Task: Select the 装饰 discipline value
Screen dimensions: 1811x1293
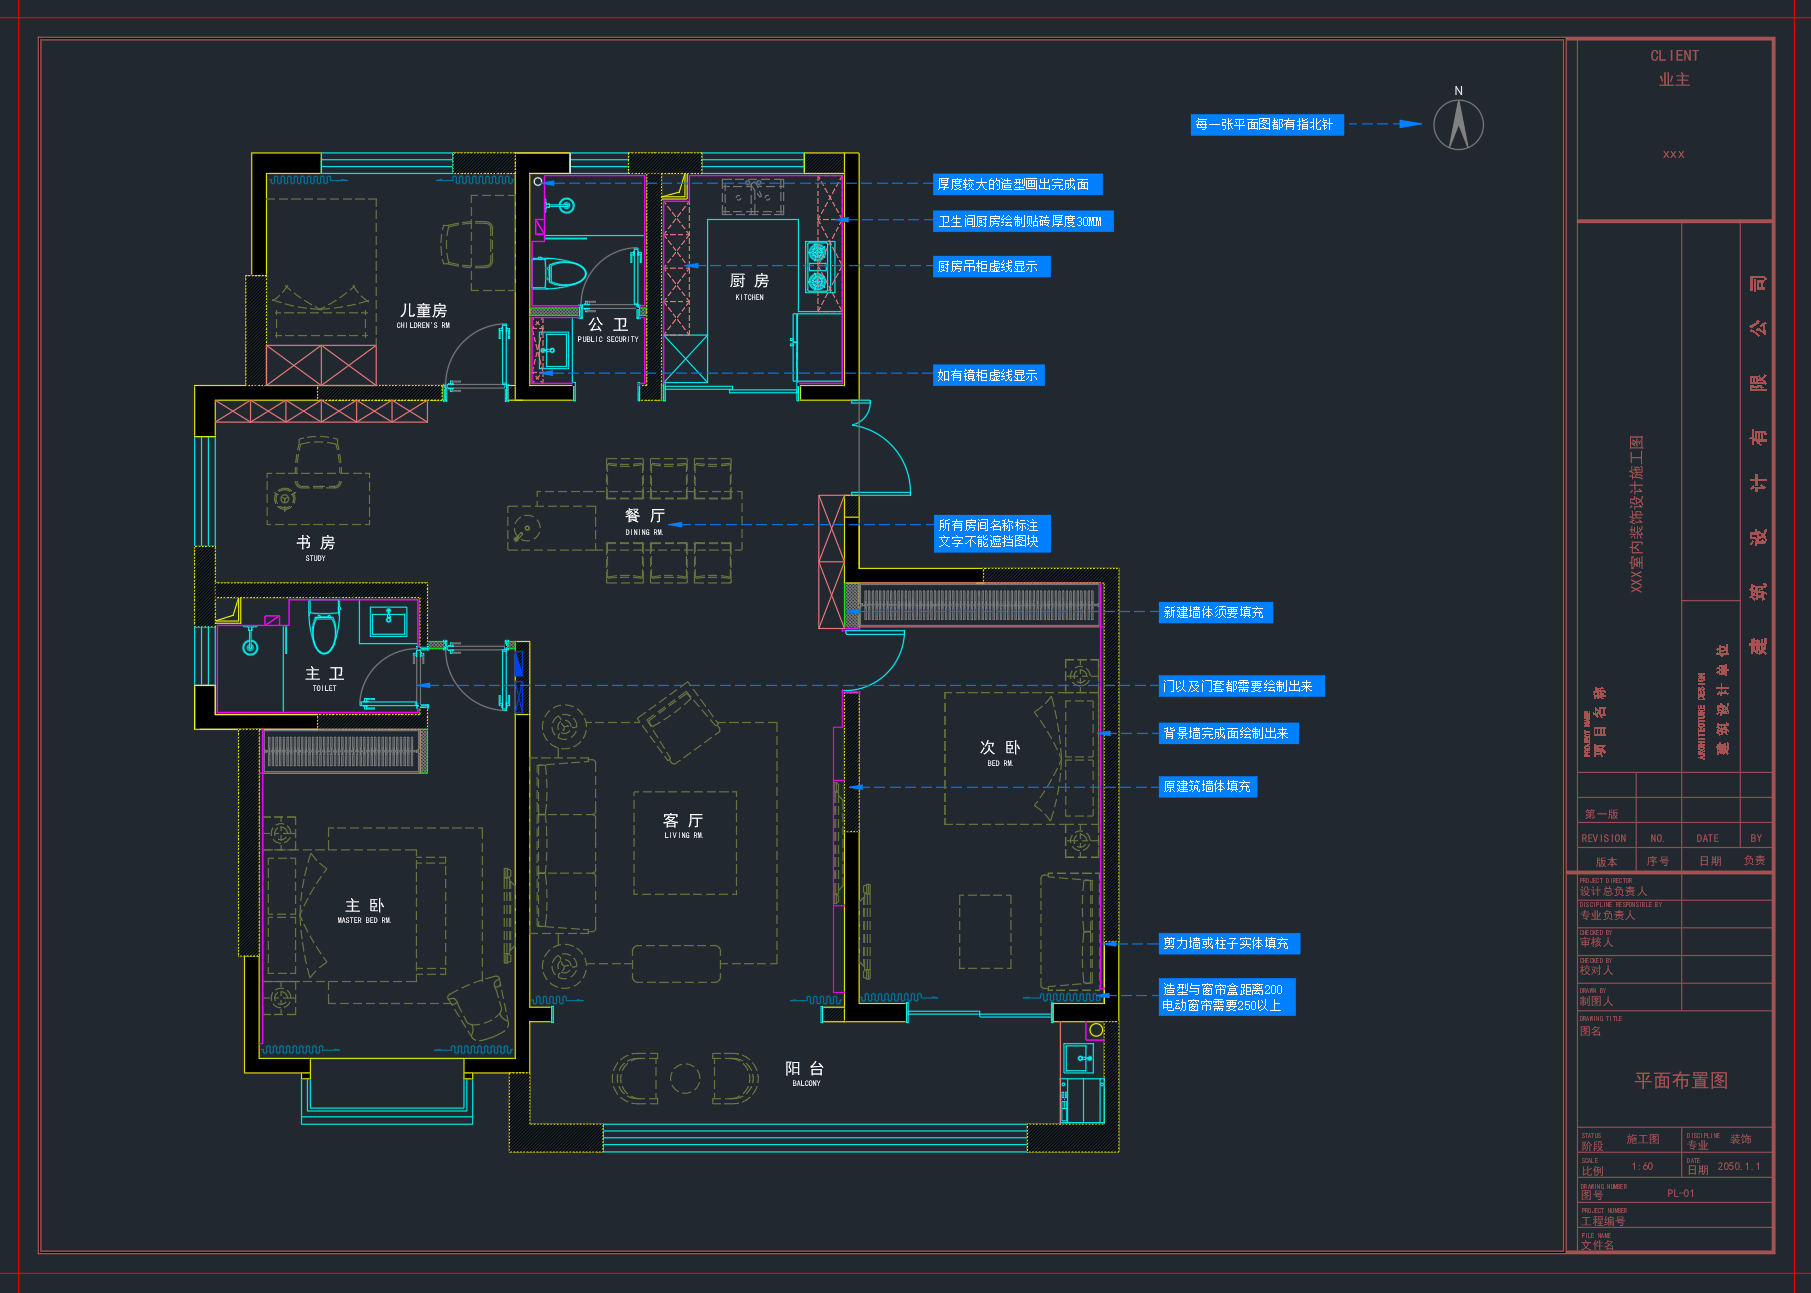Action: tap(1741, 1139)
